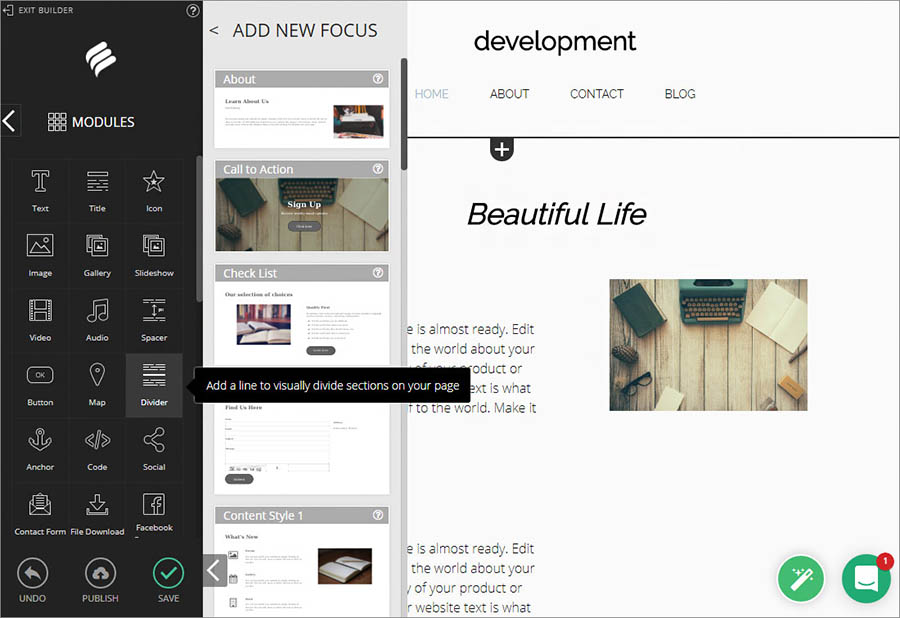
Task: Insert a Spacer module
Action: 154,321
